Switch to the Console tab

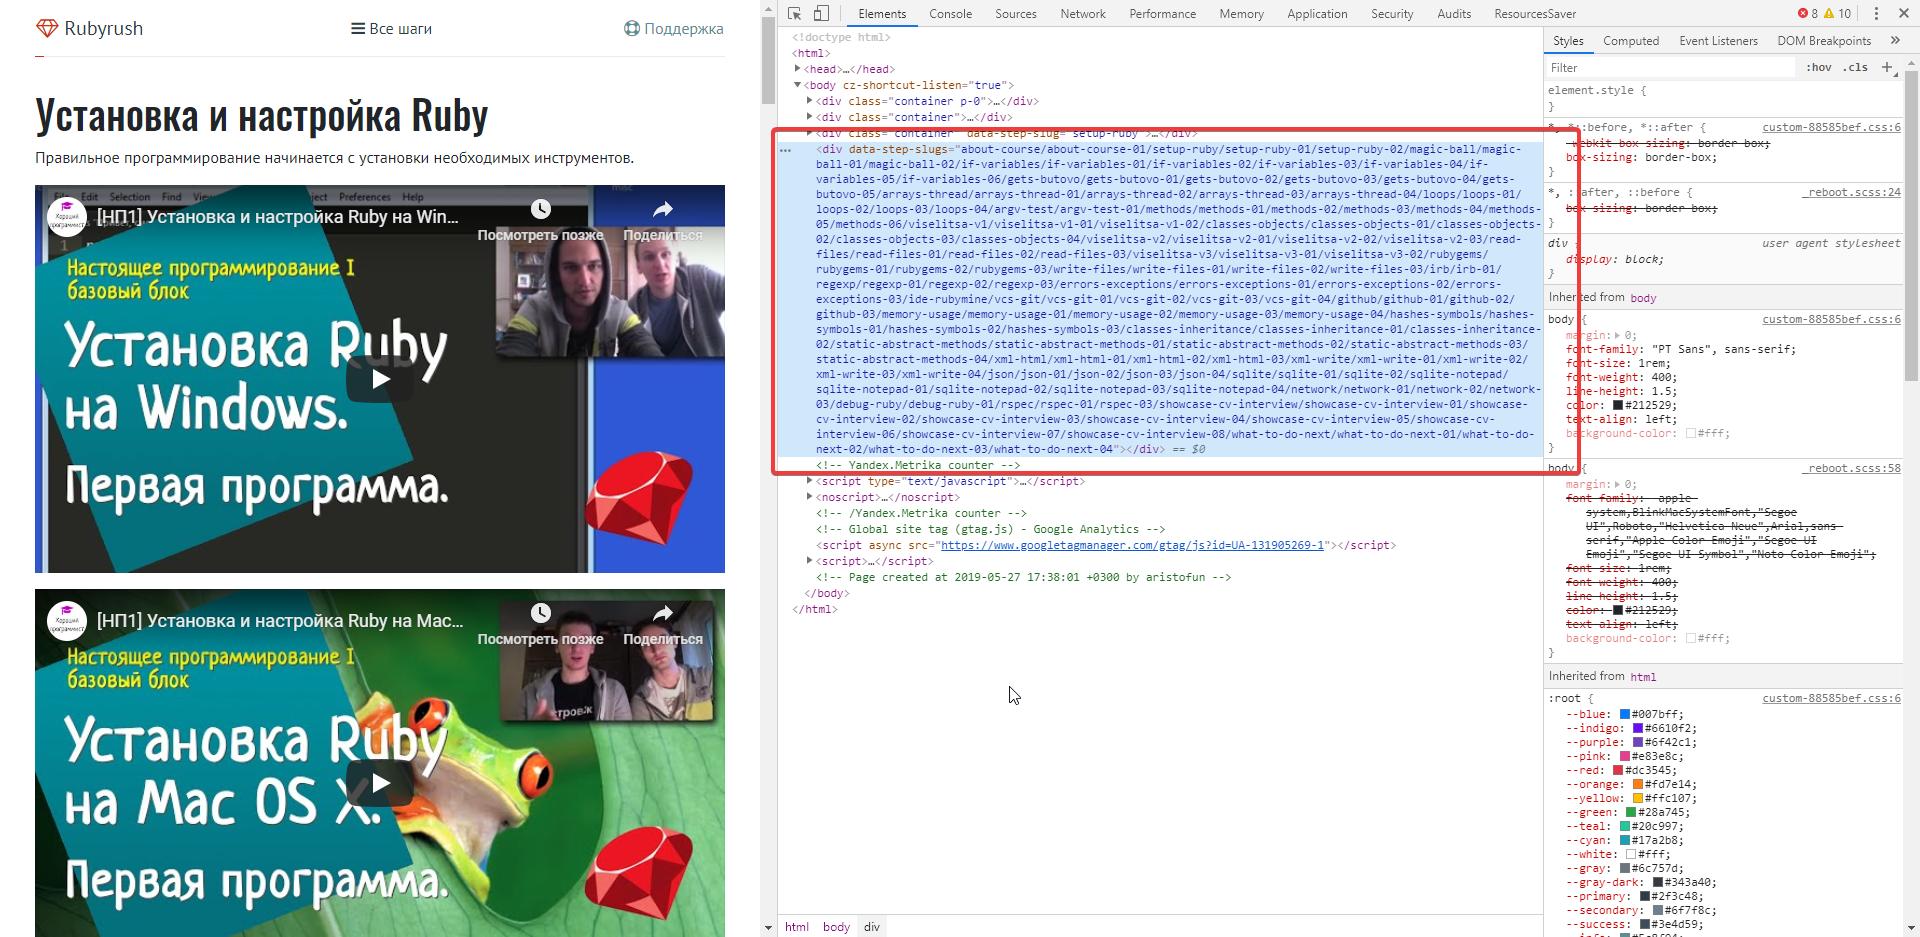950,13
